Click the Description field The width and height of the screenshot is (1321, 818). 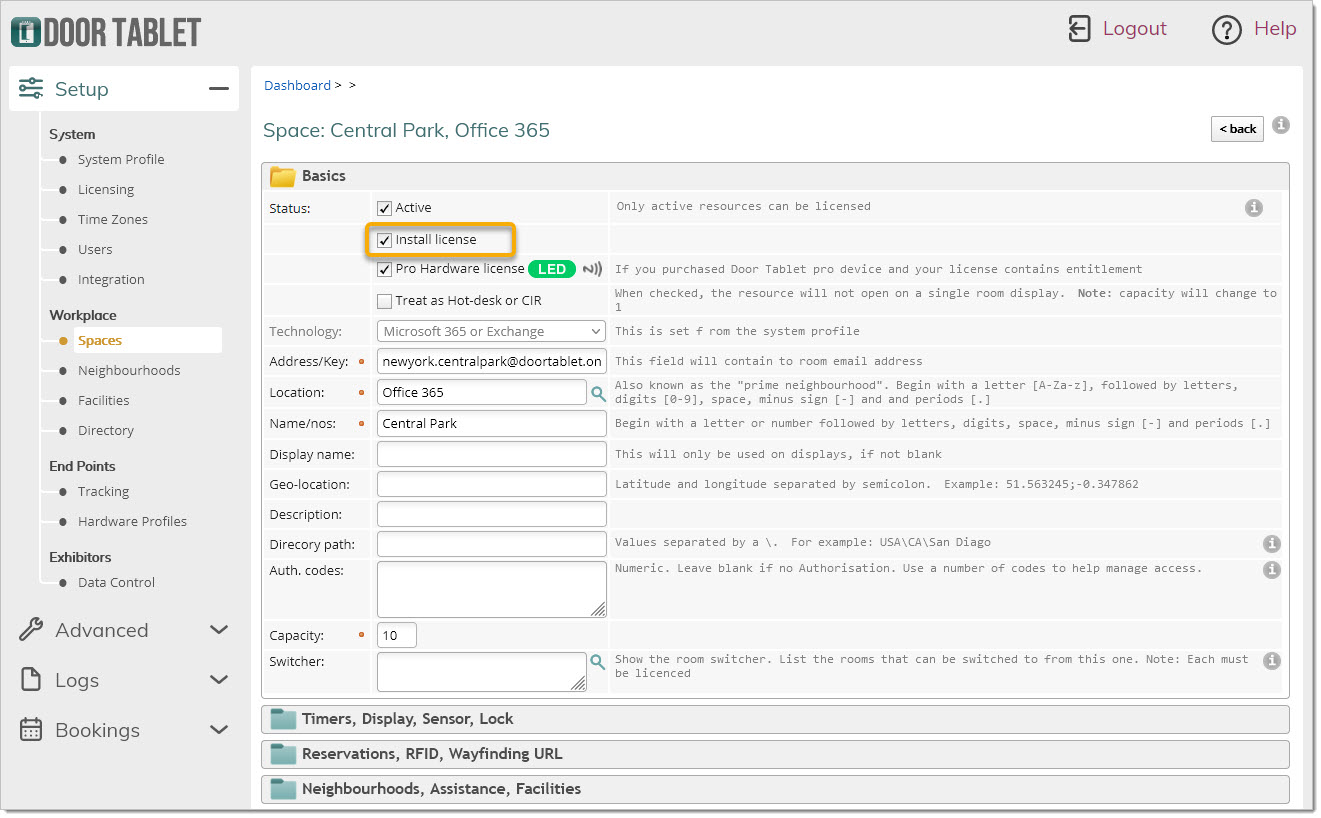click(492, 514)
